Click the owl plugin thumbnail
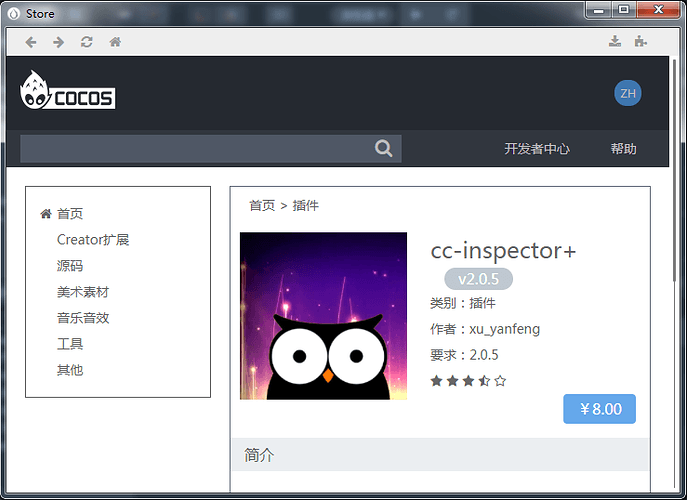Image resolution: width=687 pixels, height=500 pixels. [x=323, y=316]
